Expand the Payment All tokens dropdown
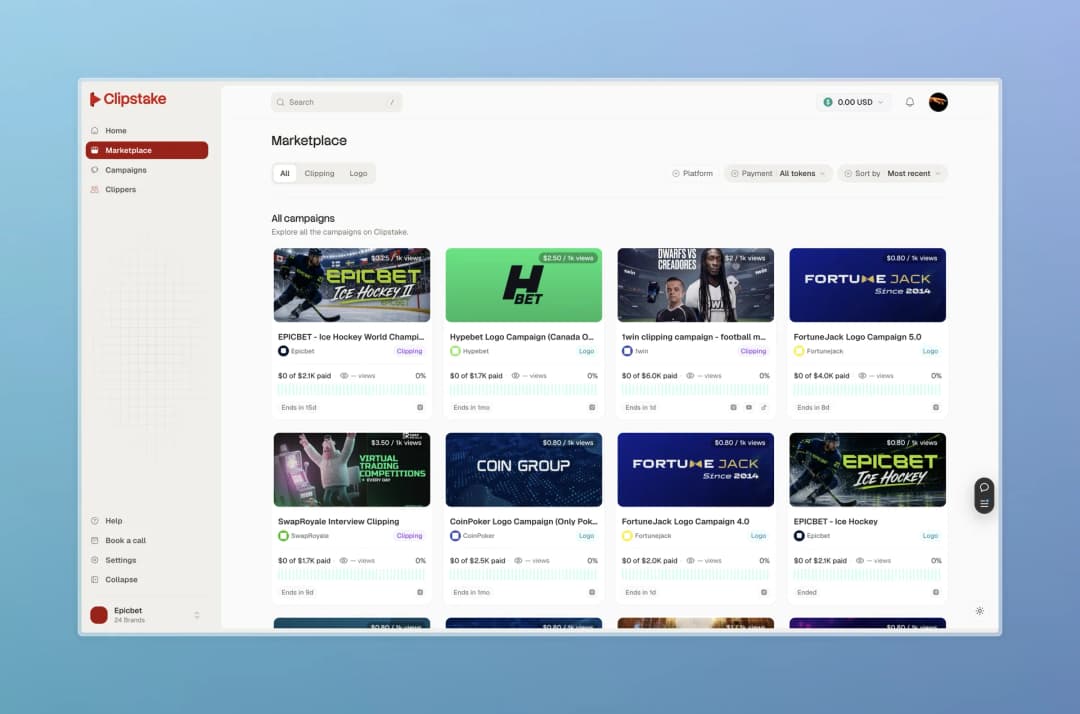This screenshot has height=714, width=1080. [778, 174]
